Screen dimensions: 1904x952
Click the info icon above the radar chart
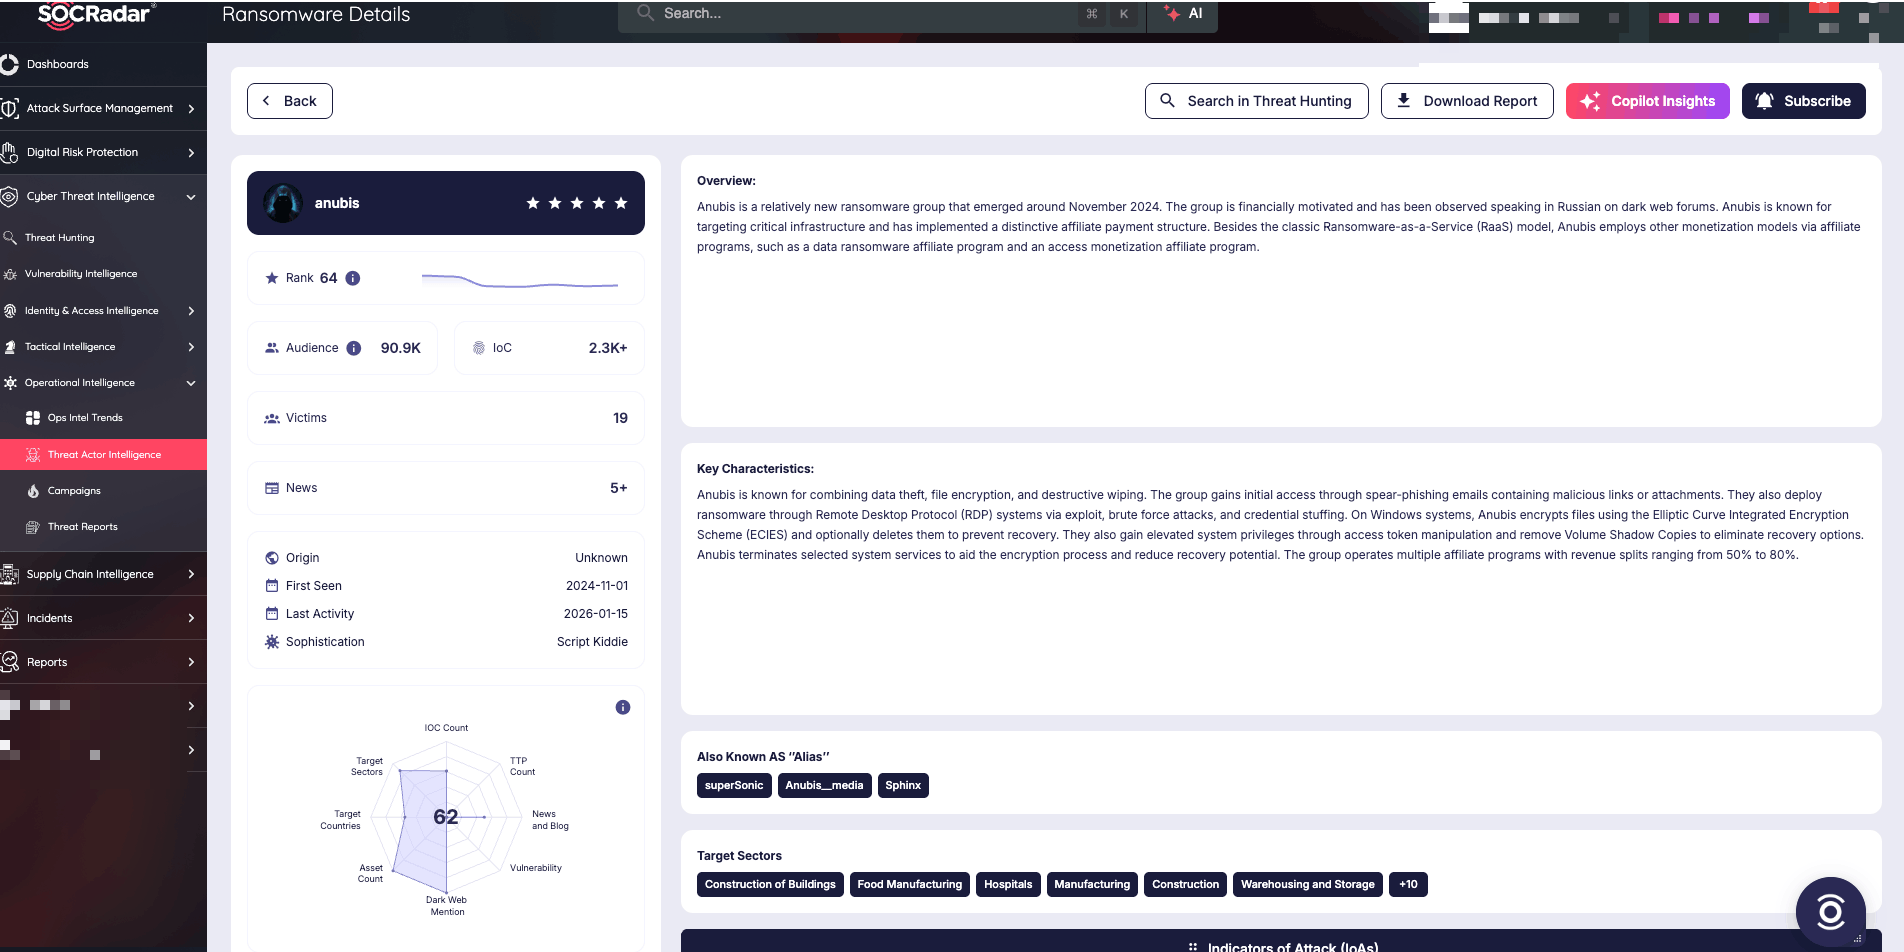tap(623, 707)
